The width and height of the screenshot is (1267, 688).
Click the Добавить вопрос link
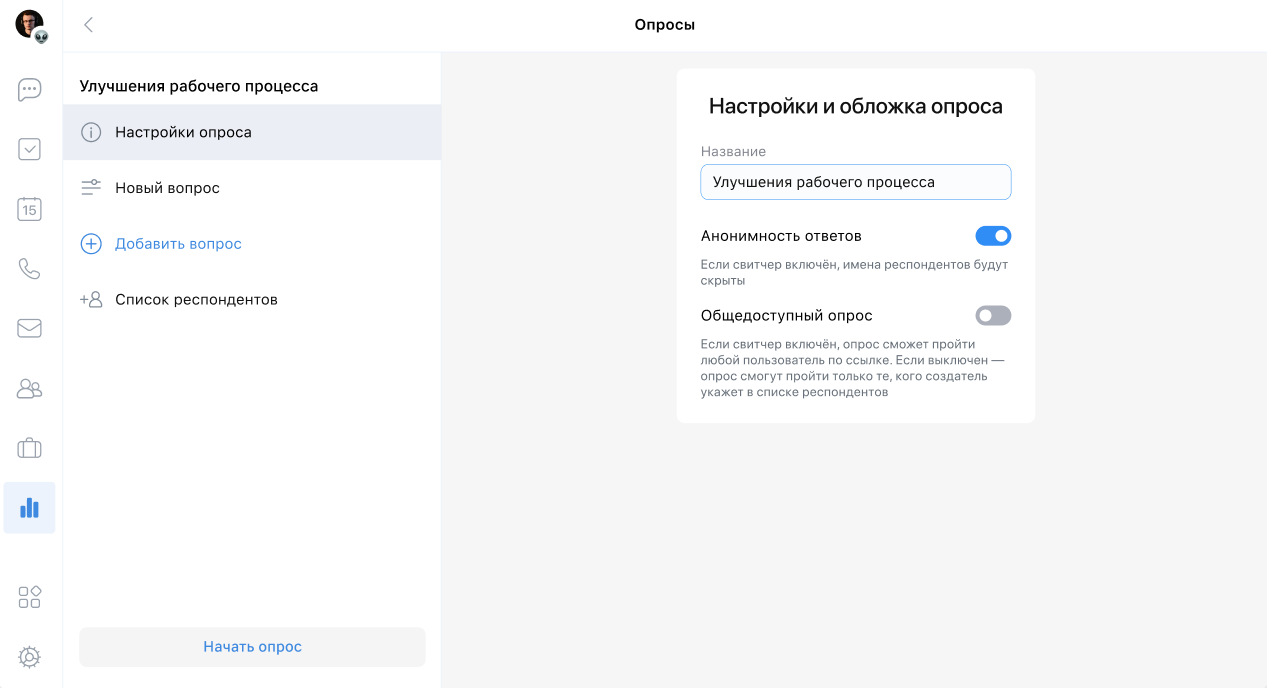pos(178,244)
